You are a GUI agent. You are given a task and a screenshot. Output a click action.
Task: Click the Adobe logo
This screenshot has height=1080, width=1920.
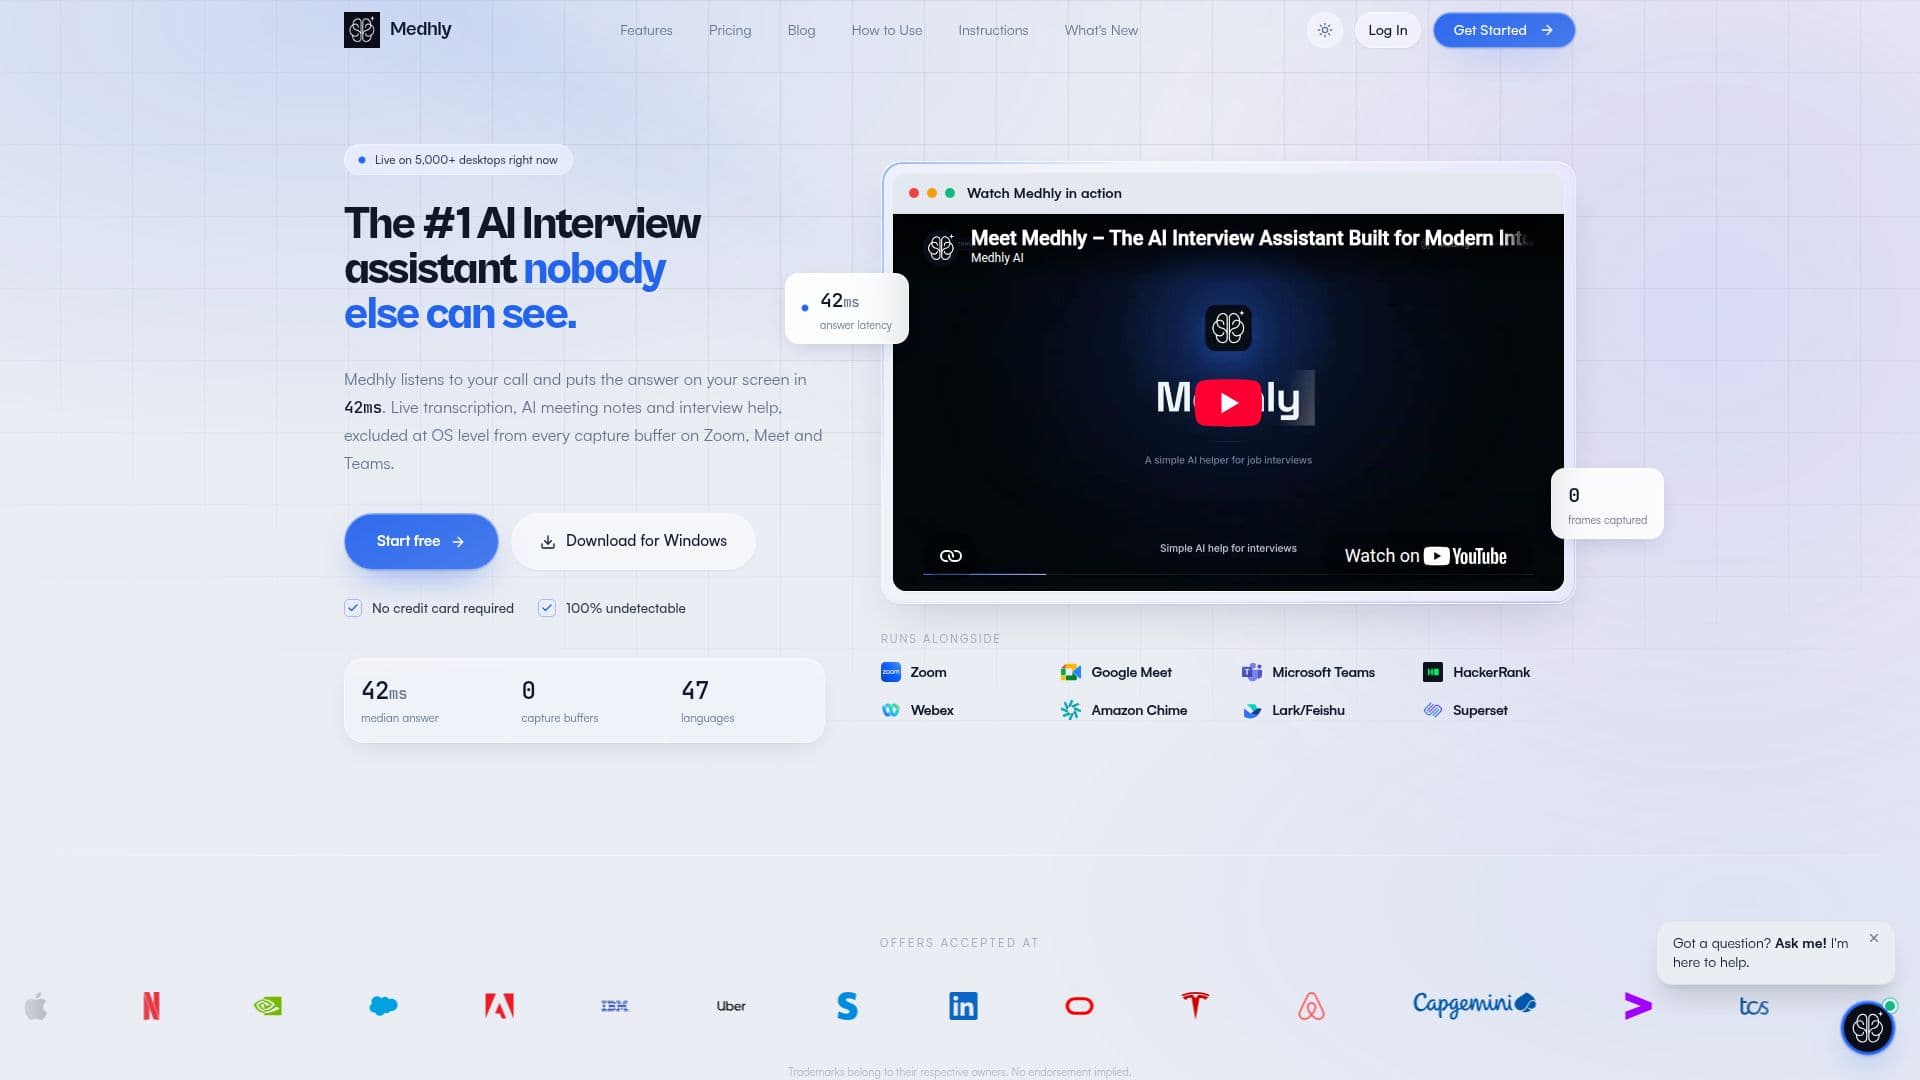499,1006
